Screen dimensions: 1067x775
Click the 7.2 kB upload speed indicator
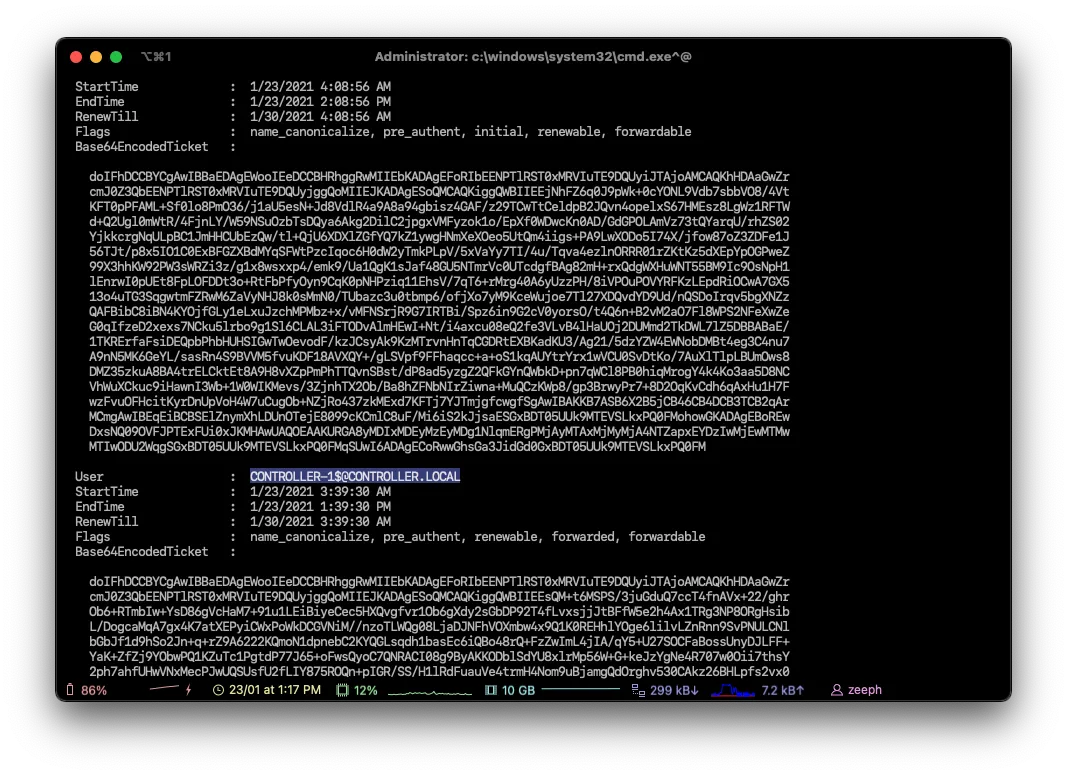click(783, 690)
